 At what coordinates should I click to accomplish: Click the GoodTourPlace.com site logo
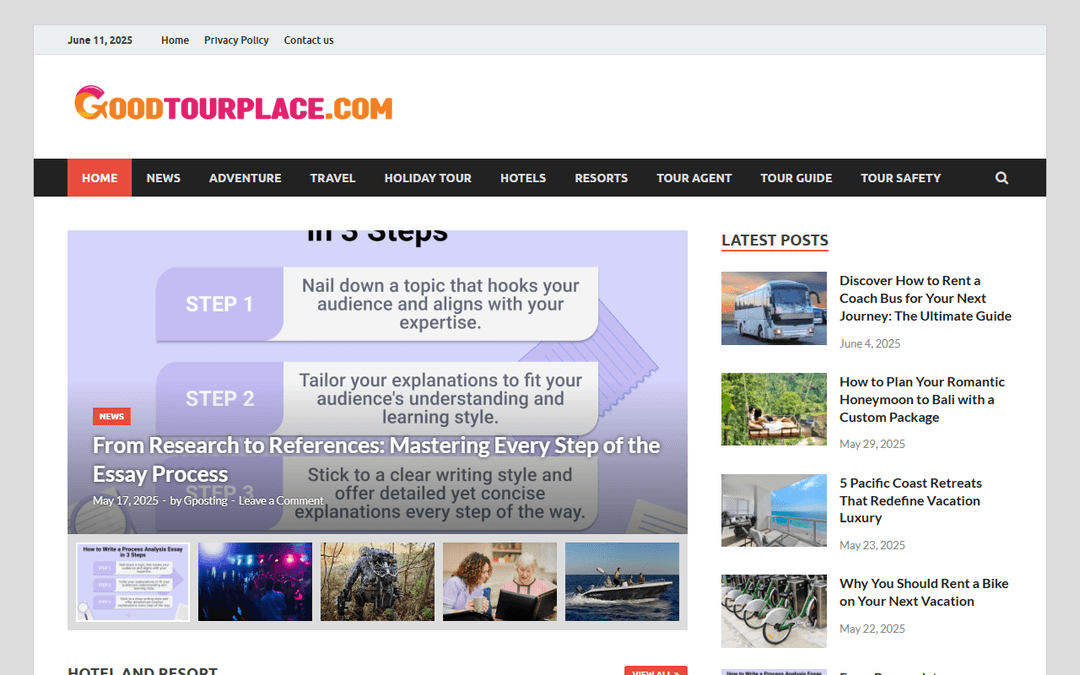pyautogui.click(x=233, y=103)
